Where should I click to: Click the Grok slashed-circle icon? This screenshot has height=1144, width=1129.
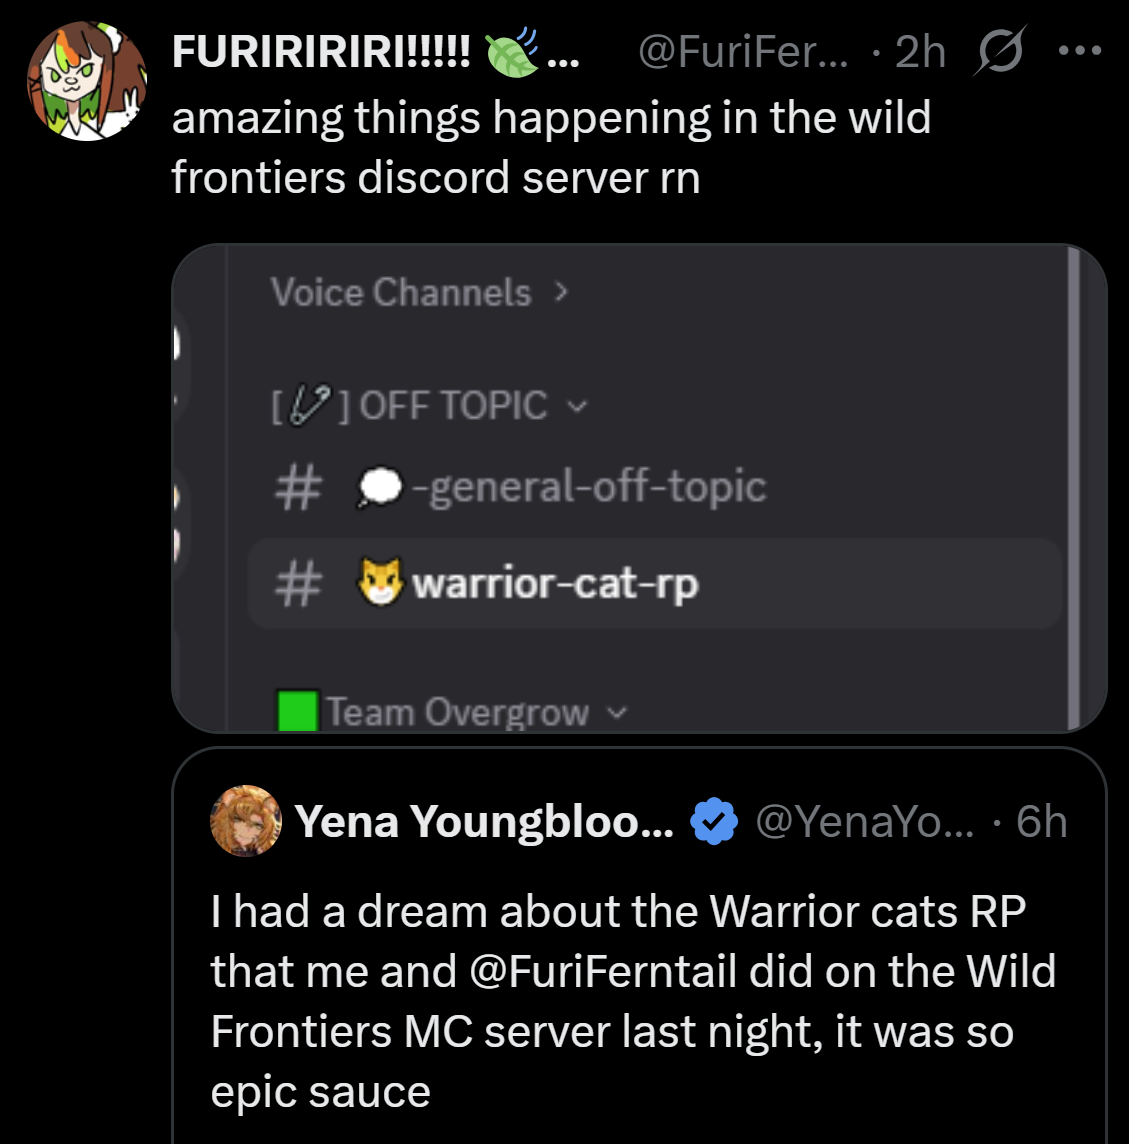tap(999, 52)
